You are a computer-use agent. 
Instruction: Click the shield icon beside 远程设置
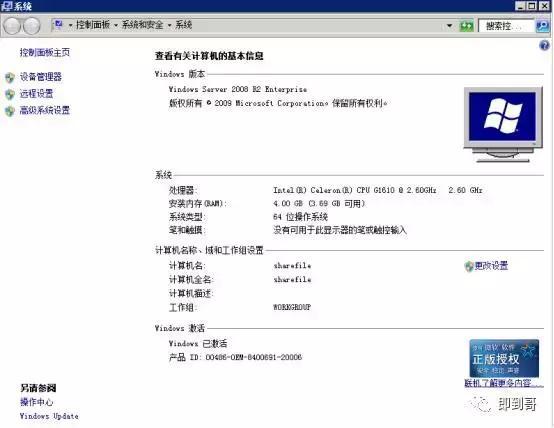[x=10, y=94]
